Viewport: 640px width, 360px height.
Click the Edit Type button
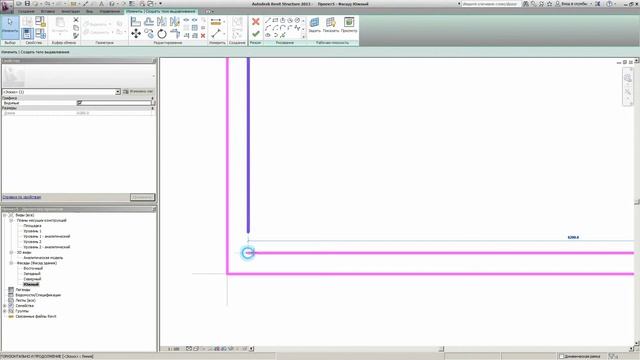point(138,91)
